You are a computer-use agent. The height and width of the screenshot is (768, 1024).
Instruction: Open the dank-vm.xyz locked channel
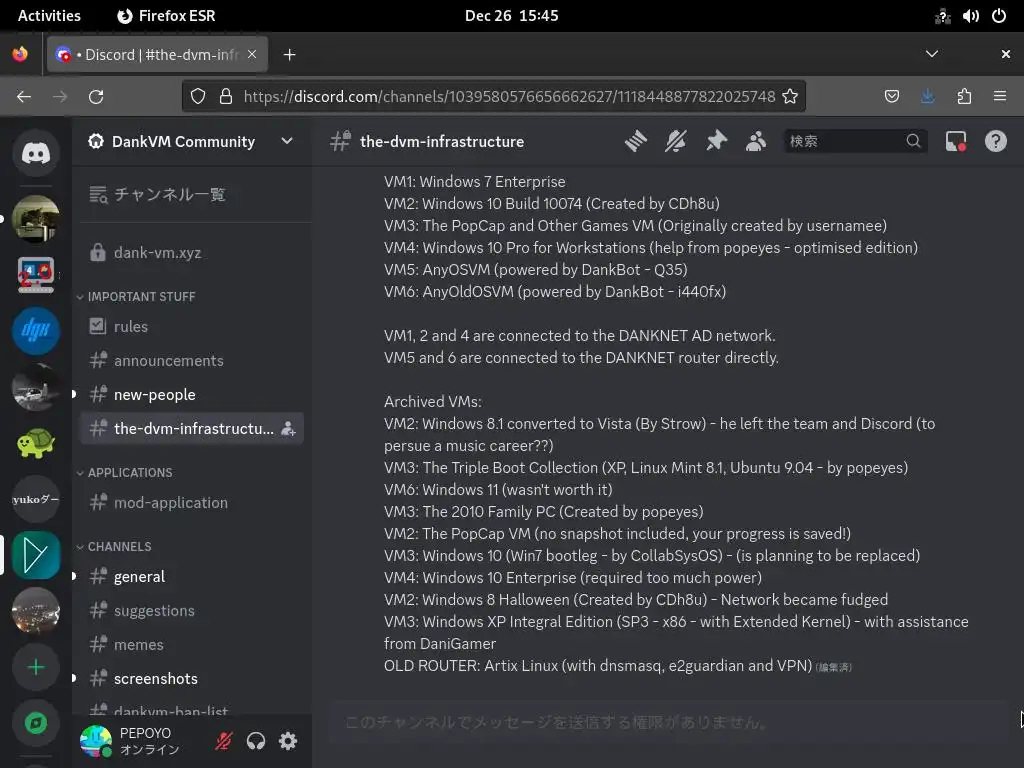191,253
